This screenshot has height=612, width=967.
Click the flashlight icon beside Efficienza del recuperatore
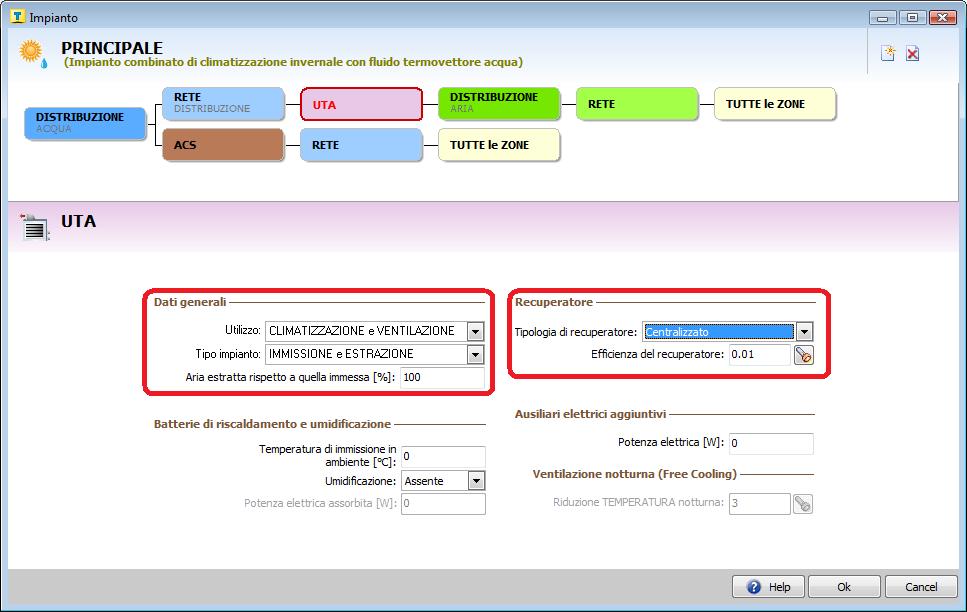(x=803, y=355)
